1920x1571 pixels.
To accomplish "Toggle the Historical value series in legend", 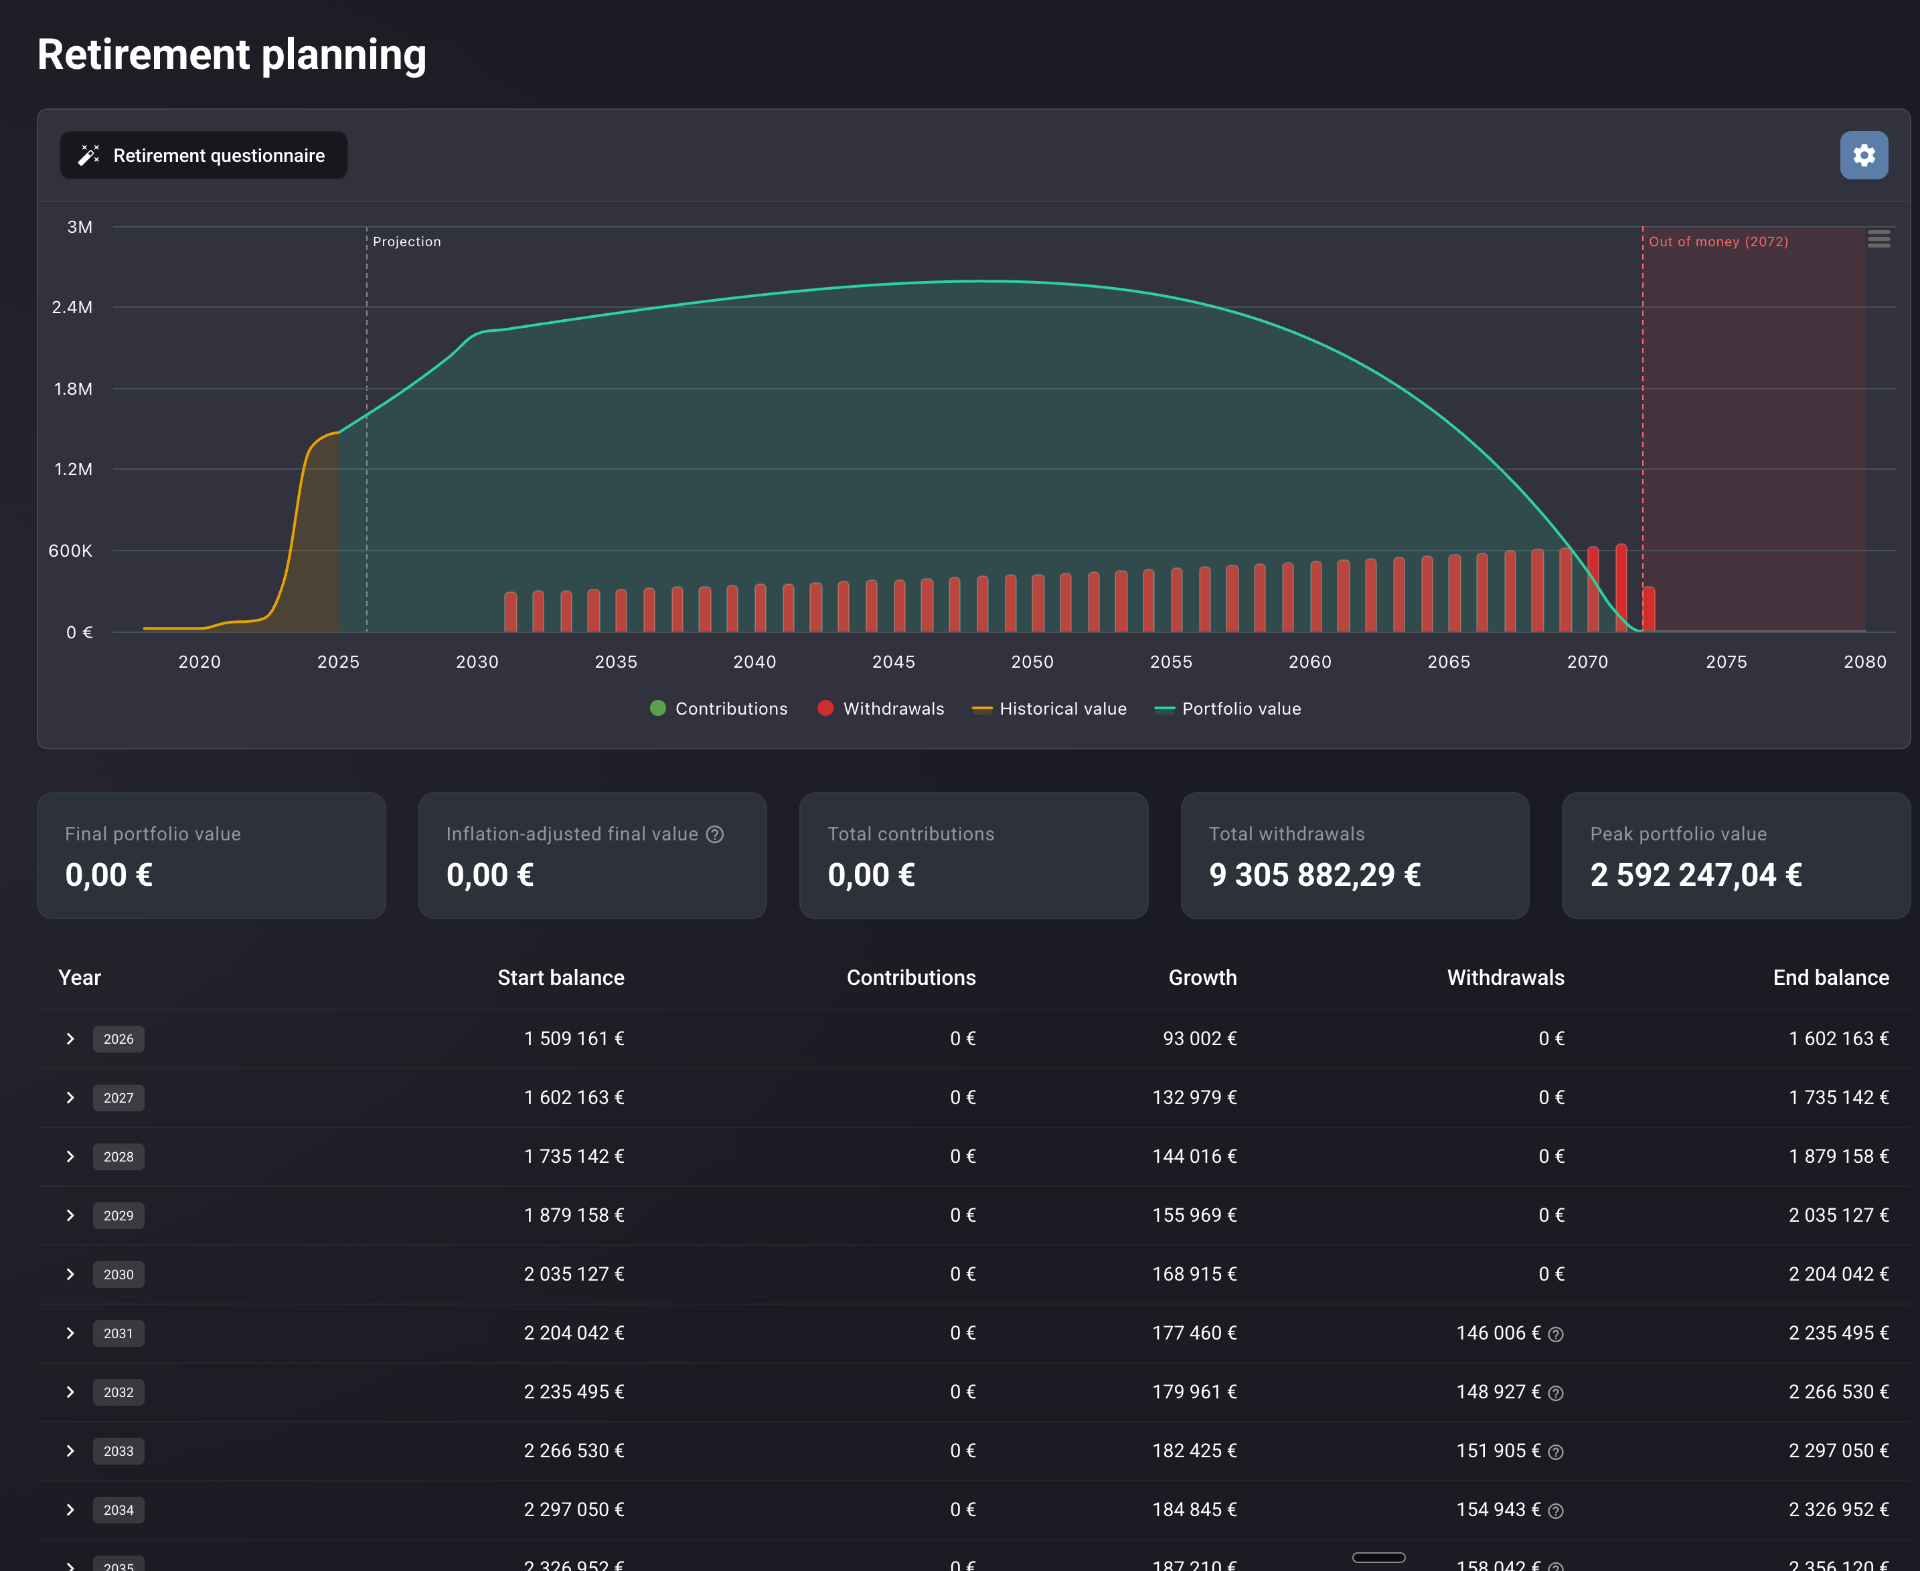I will 1049,709.
